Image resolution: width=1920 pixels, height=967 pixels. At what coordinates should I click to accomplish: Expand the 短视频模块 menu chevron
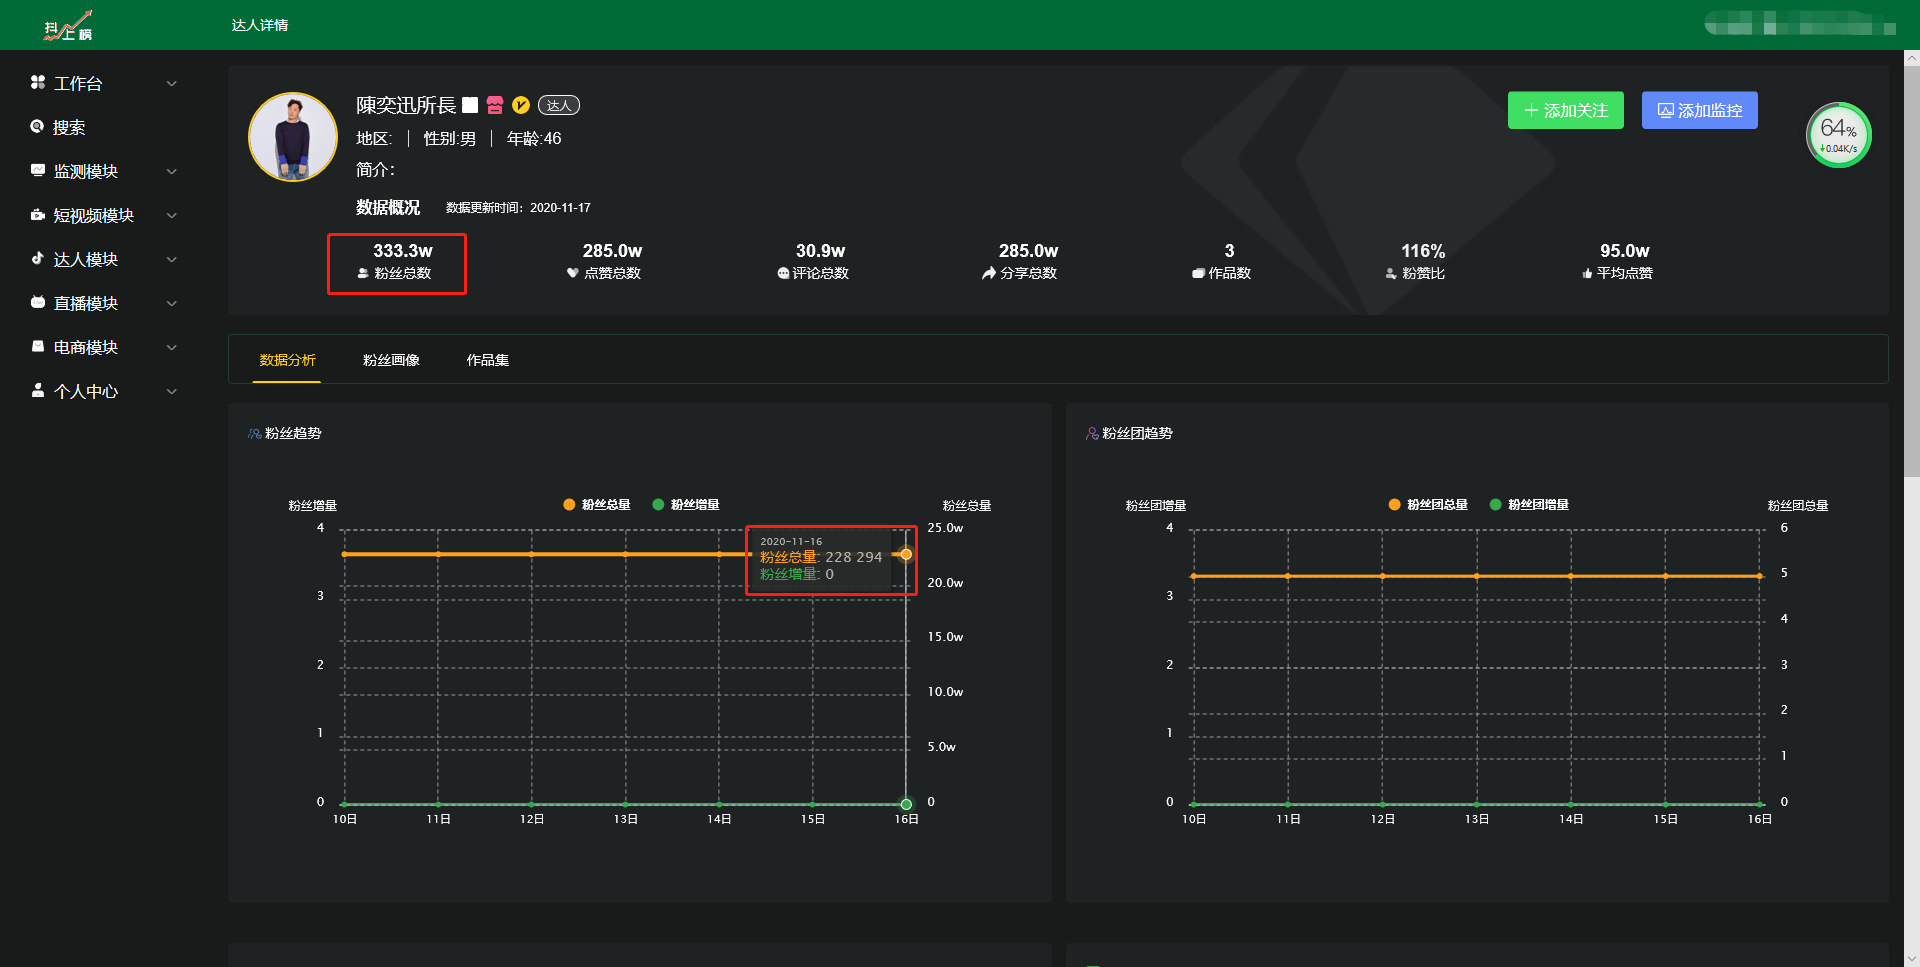[172, 215]
